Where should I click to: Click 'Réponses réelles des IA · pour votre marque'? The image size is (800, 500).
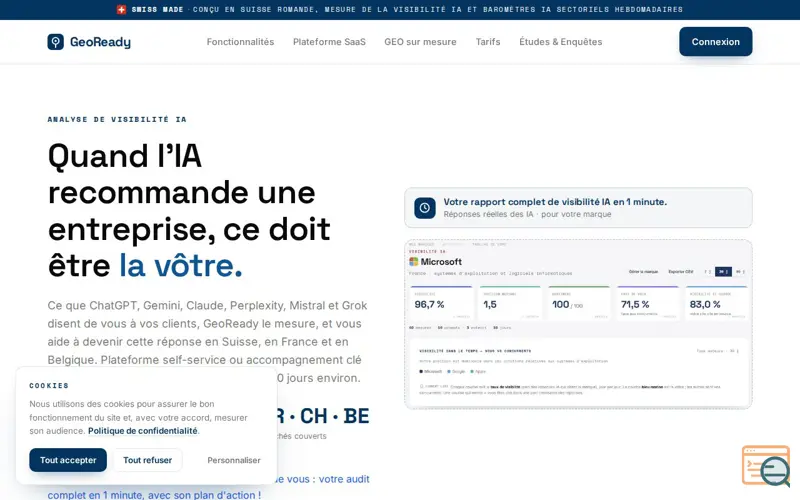[x=527, y=214]
